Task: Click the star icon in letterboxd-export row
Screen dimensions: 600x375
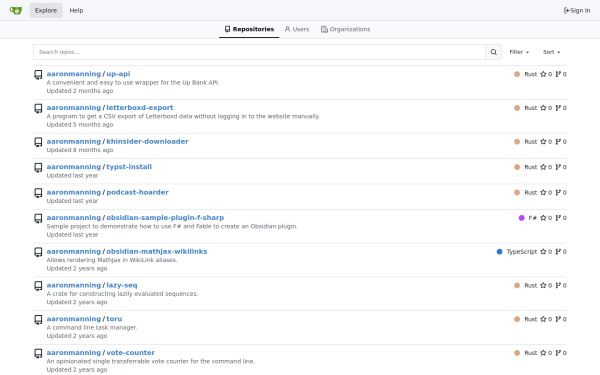Action: (x=543, y=108)
